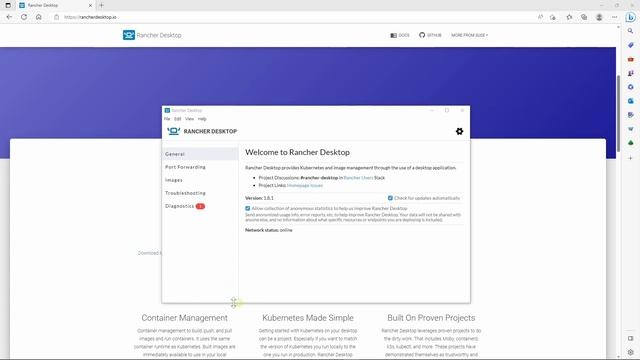The width and height of the screenshot is (640, 360).
Task: Toggle anonymous statistics collection checkbox
Action: pyautogui.click(x=247, y=208)
